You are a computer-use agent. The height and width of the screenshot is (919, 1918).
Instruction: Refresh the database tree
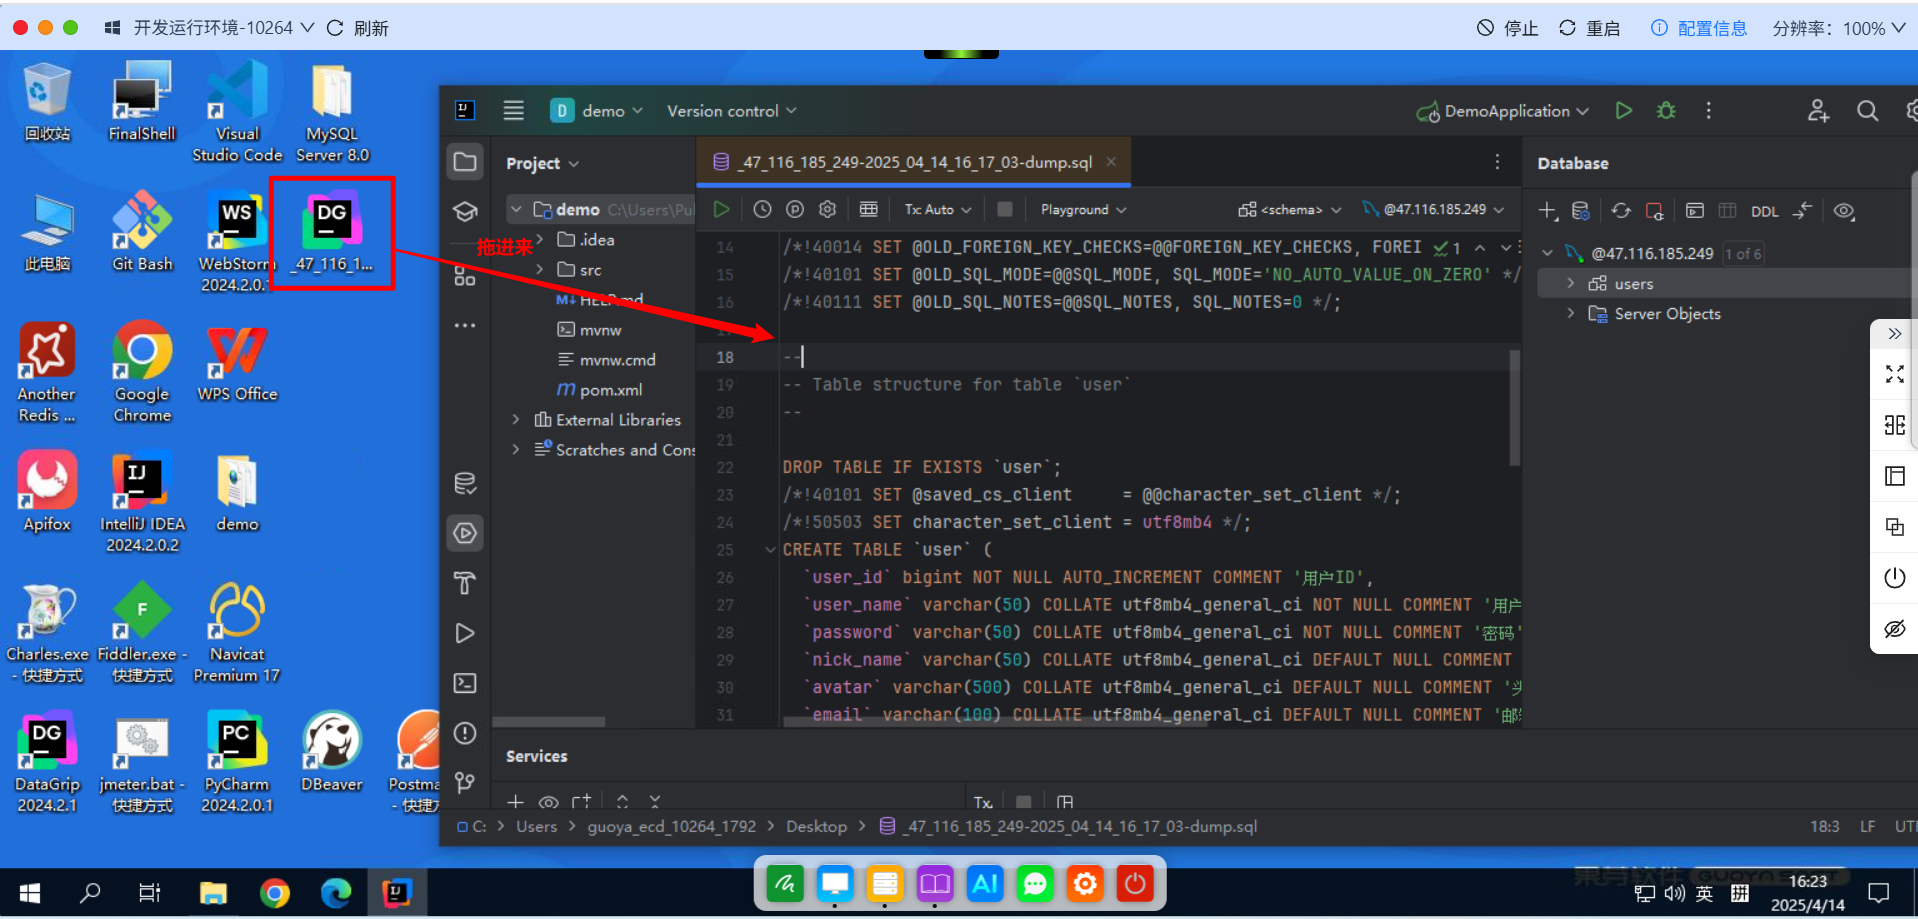[1621, 211]
